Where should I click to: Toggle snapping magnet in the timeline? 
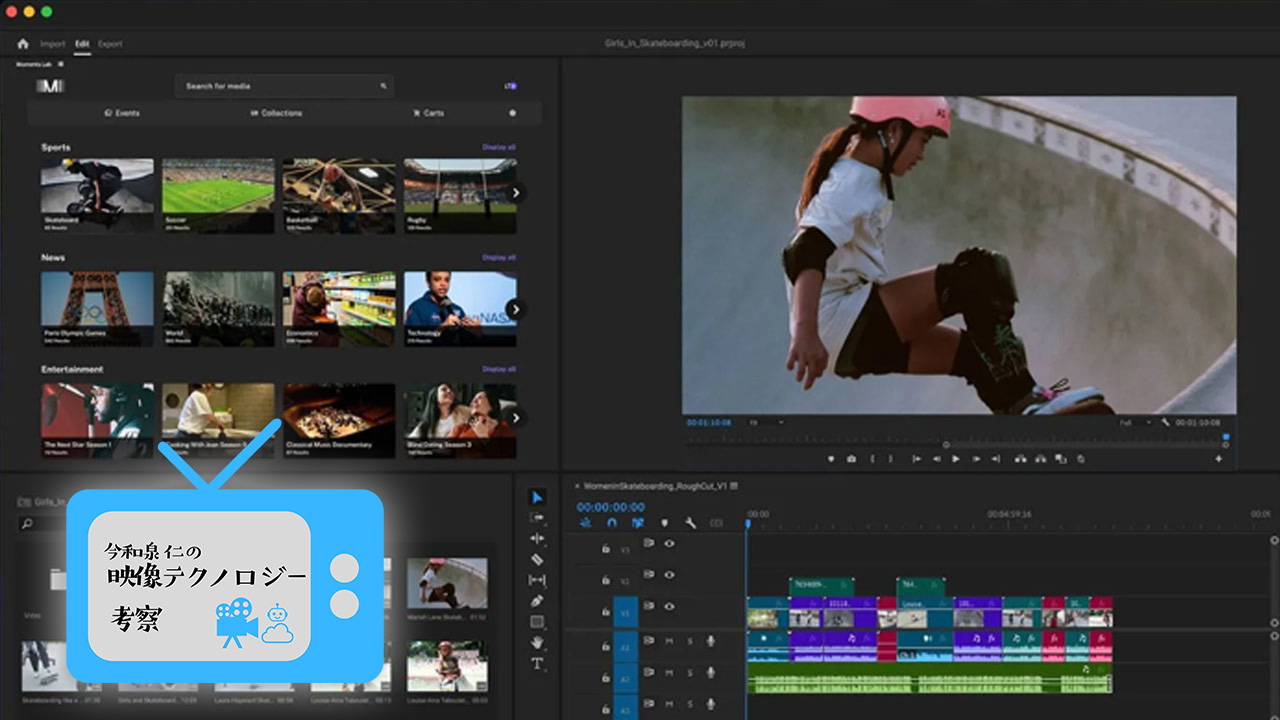(612, 523)
